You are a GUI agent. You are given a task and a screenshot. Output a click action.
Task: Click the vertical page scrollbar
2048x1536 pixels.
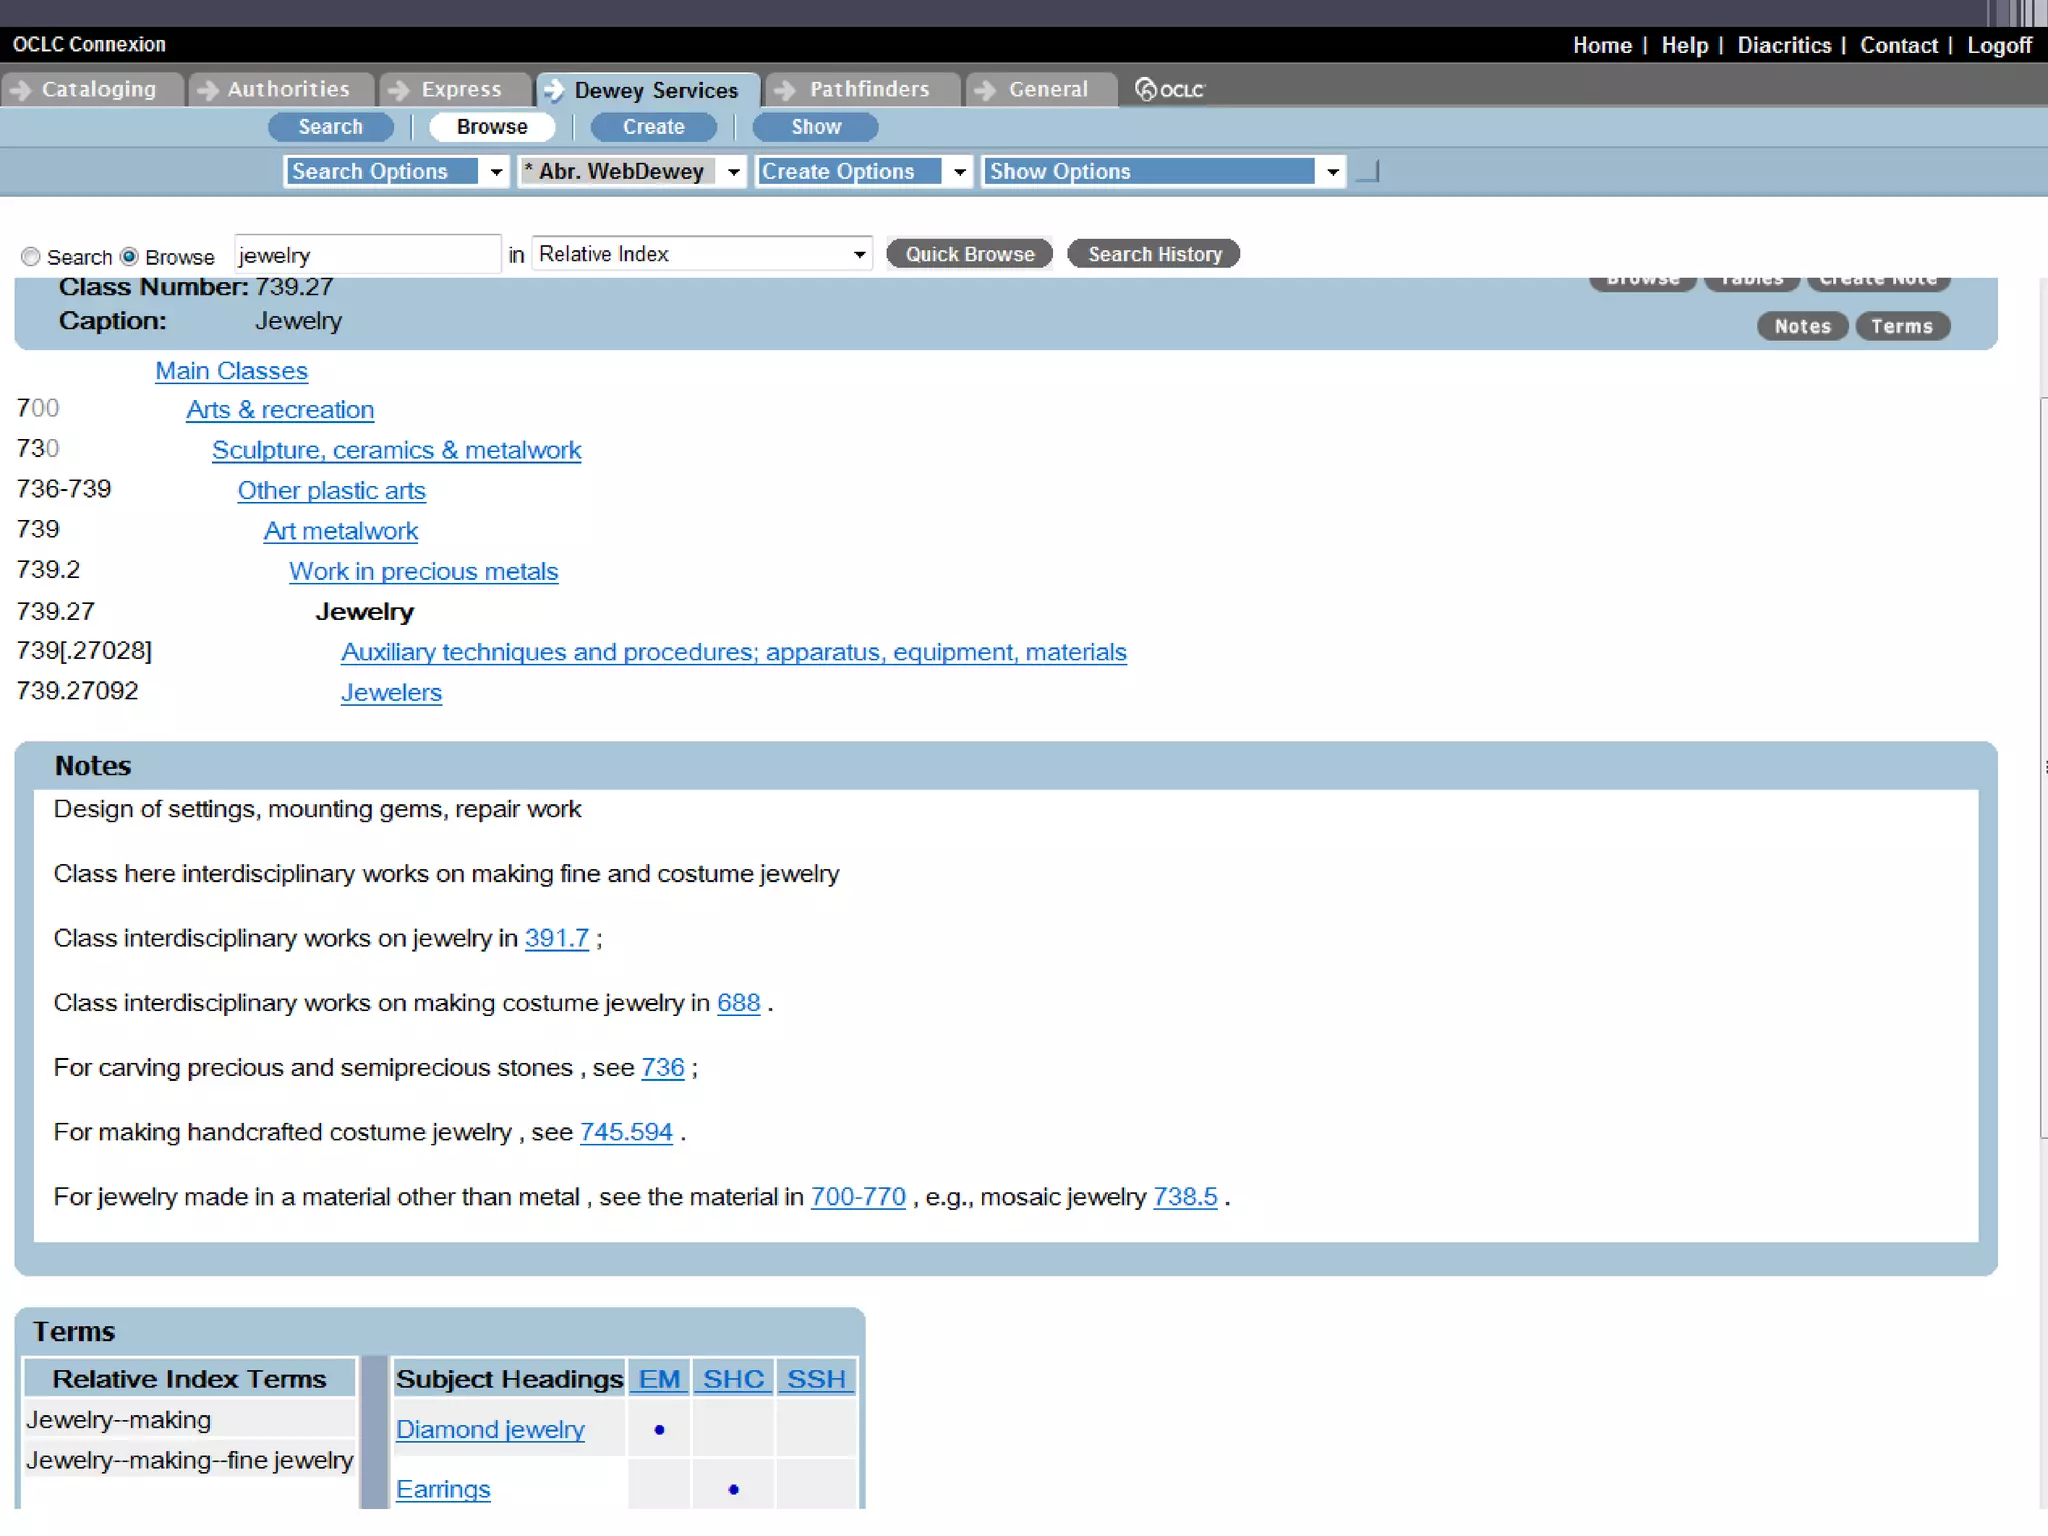pyautogui.click(x=2043, y=767)
